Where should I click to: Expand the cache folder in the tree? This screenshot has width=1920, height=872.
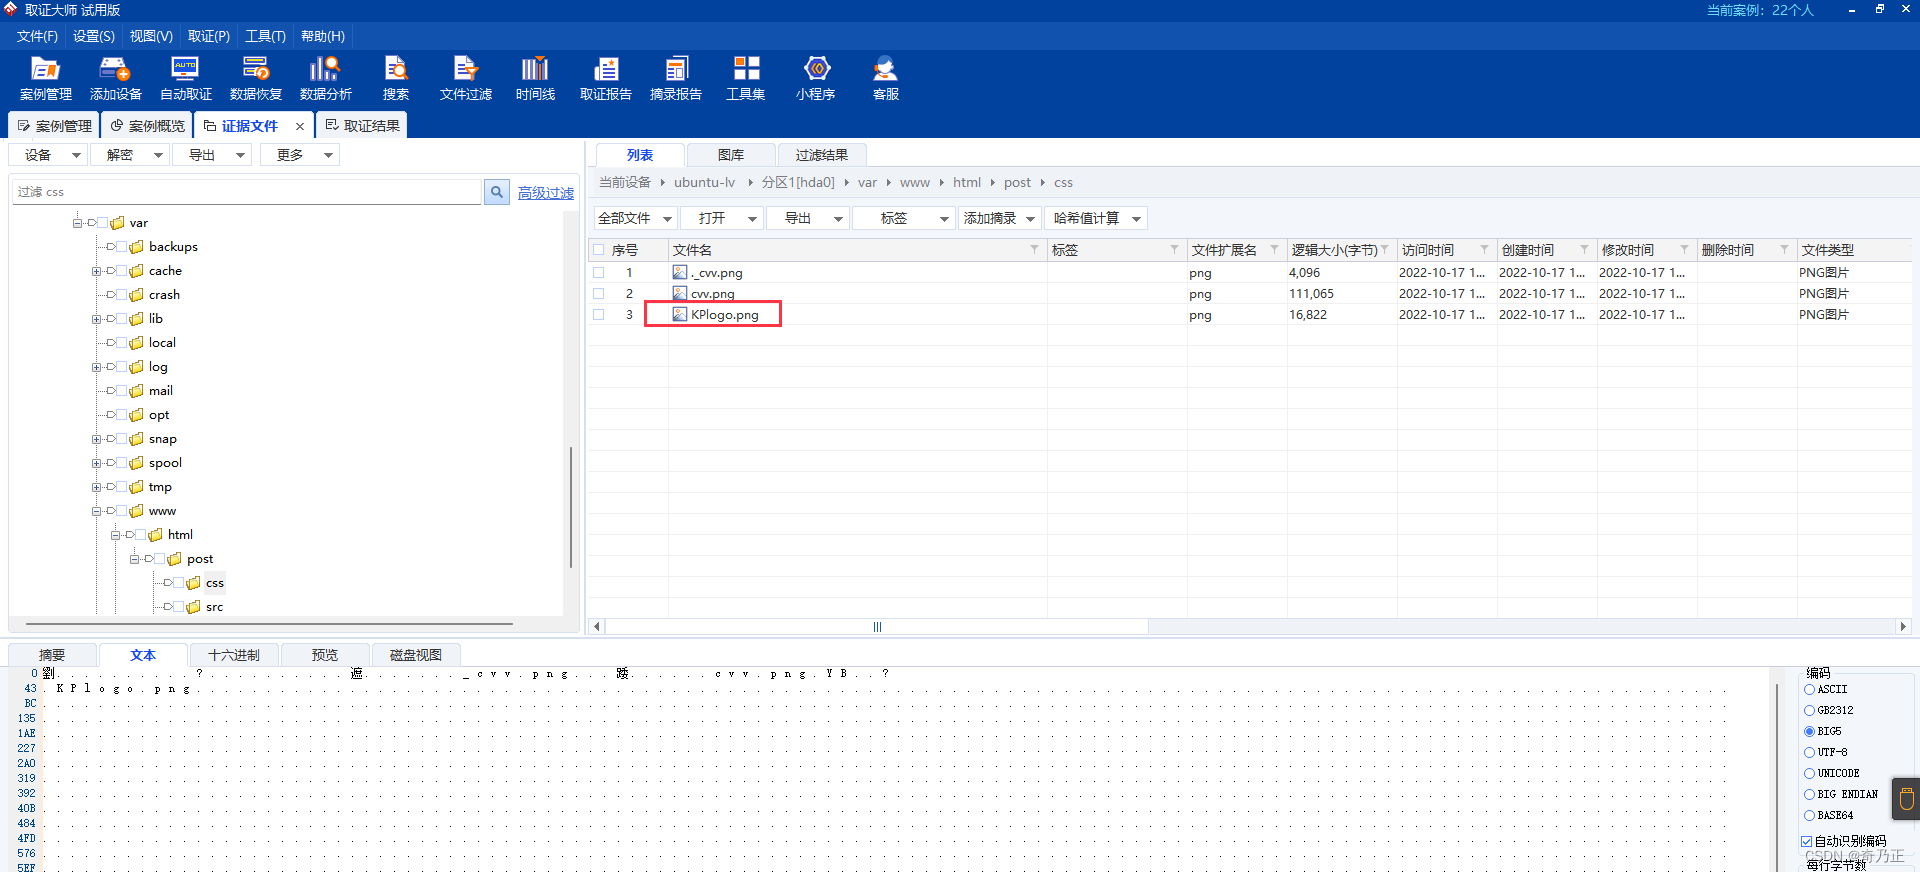tap(96, 271)
